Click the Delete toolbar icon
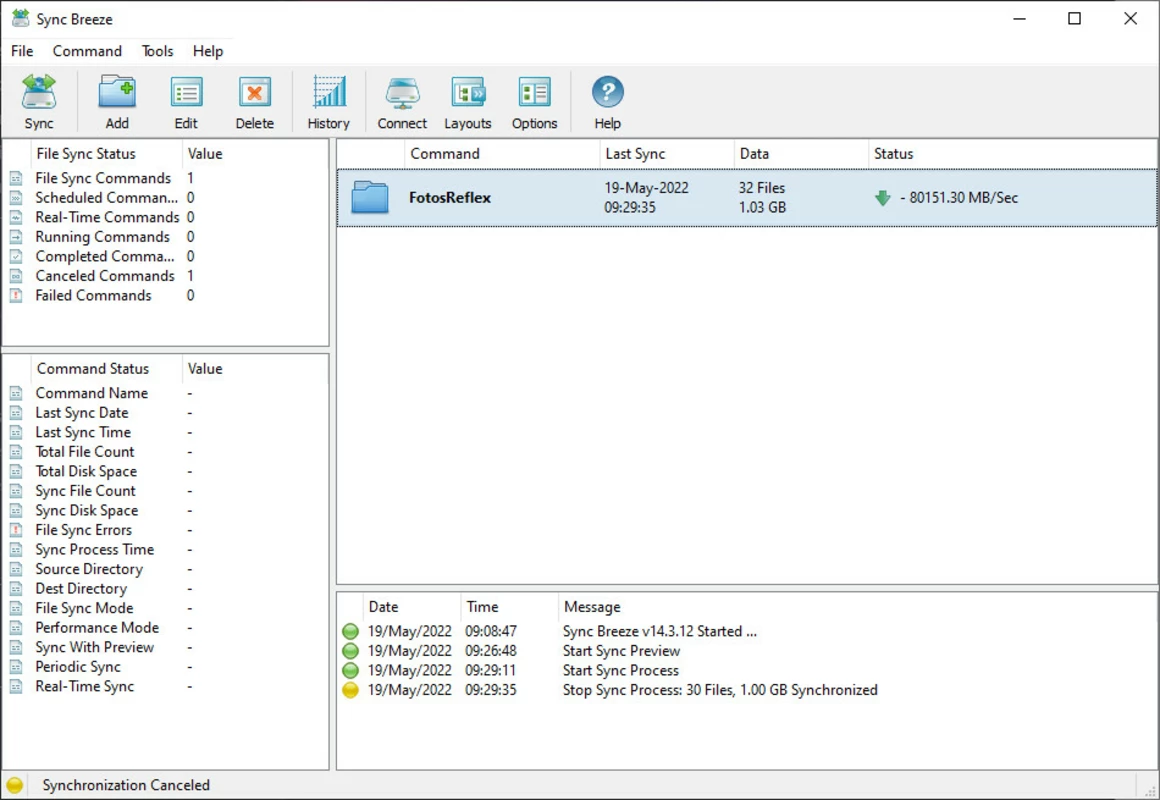Screen dimensions: 1160x800 coord(254,93)
